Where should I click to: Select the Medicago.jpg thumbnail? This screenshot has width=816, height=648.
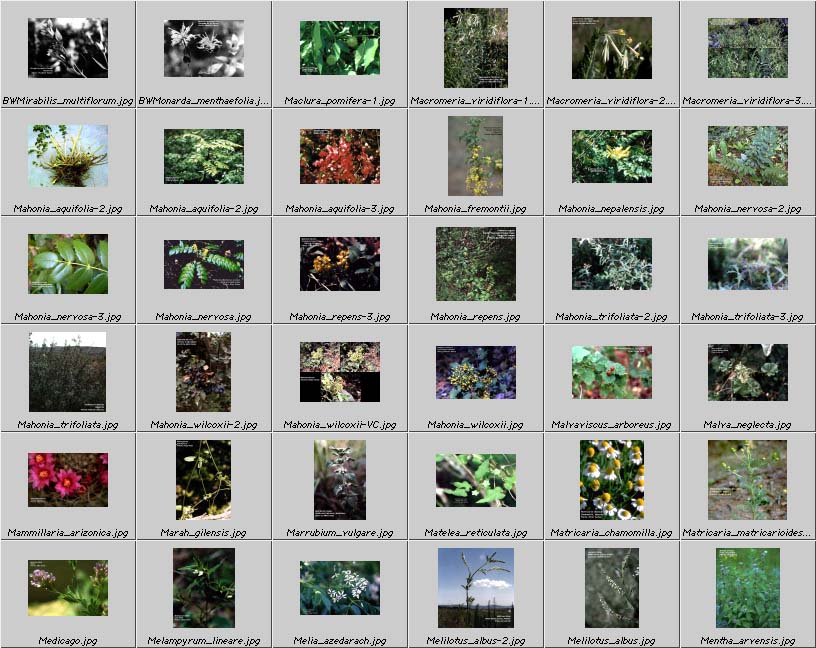(x=68, y=588)
